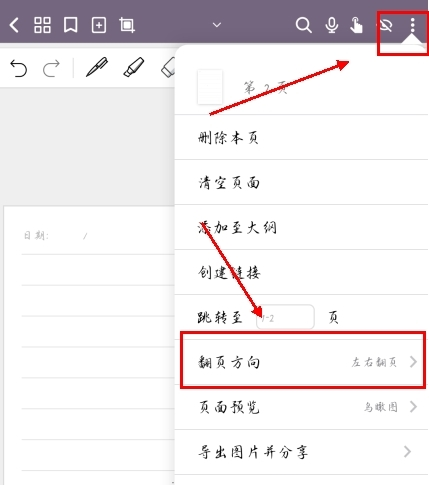Click the 跳转至 page number field
The height and width of the screenshot is (485, 429).
[x=285, y=317]
